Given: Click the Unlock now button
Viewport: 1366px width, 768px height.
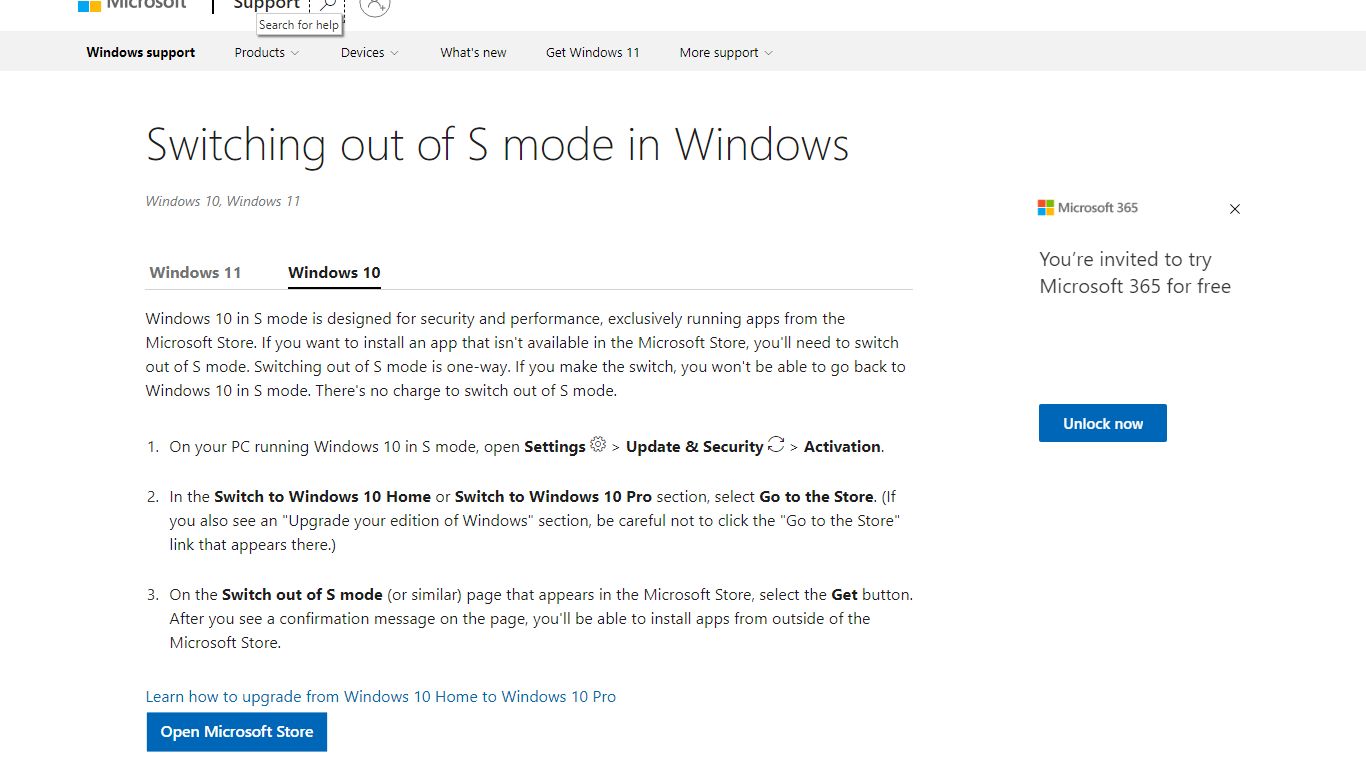Looking at the screenshot, I should click(x=1103, y=423).
